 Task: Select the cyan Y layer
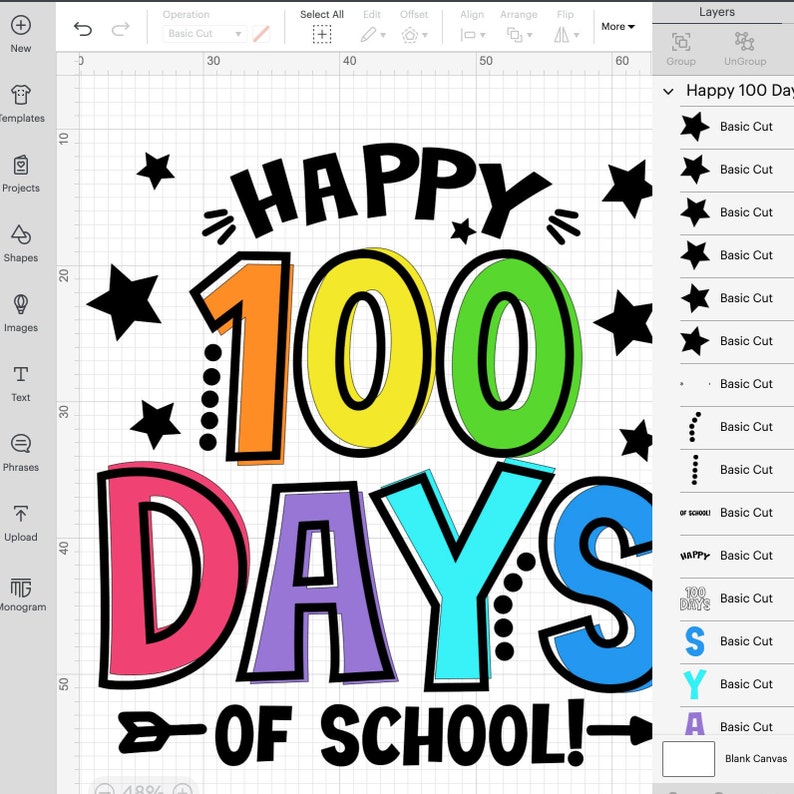[737, 684]
